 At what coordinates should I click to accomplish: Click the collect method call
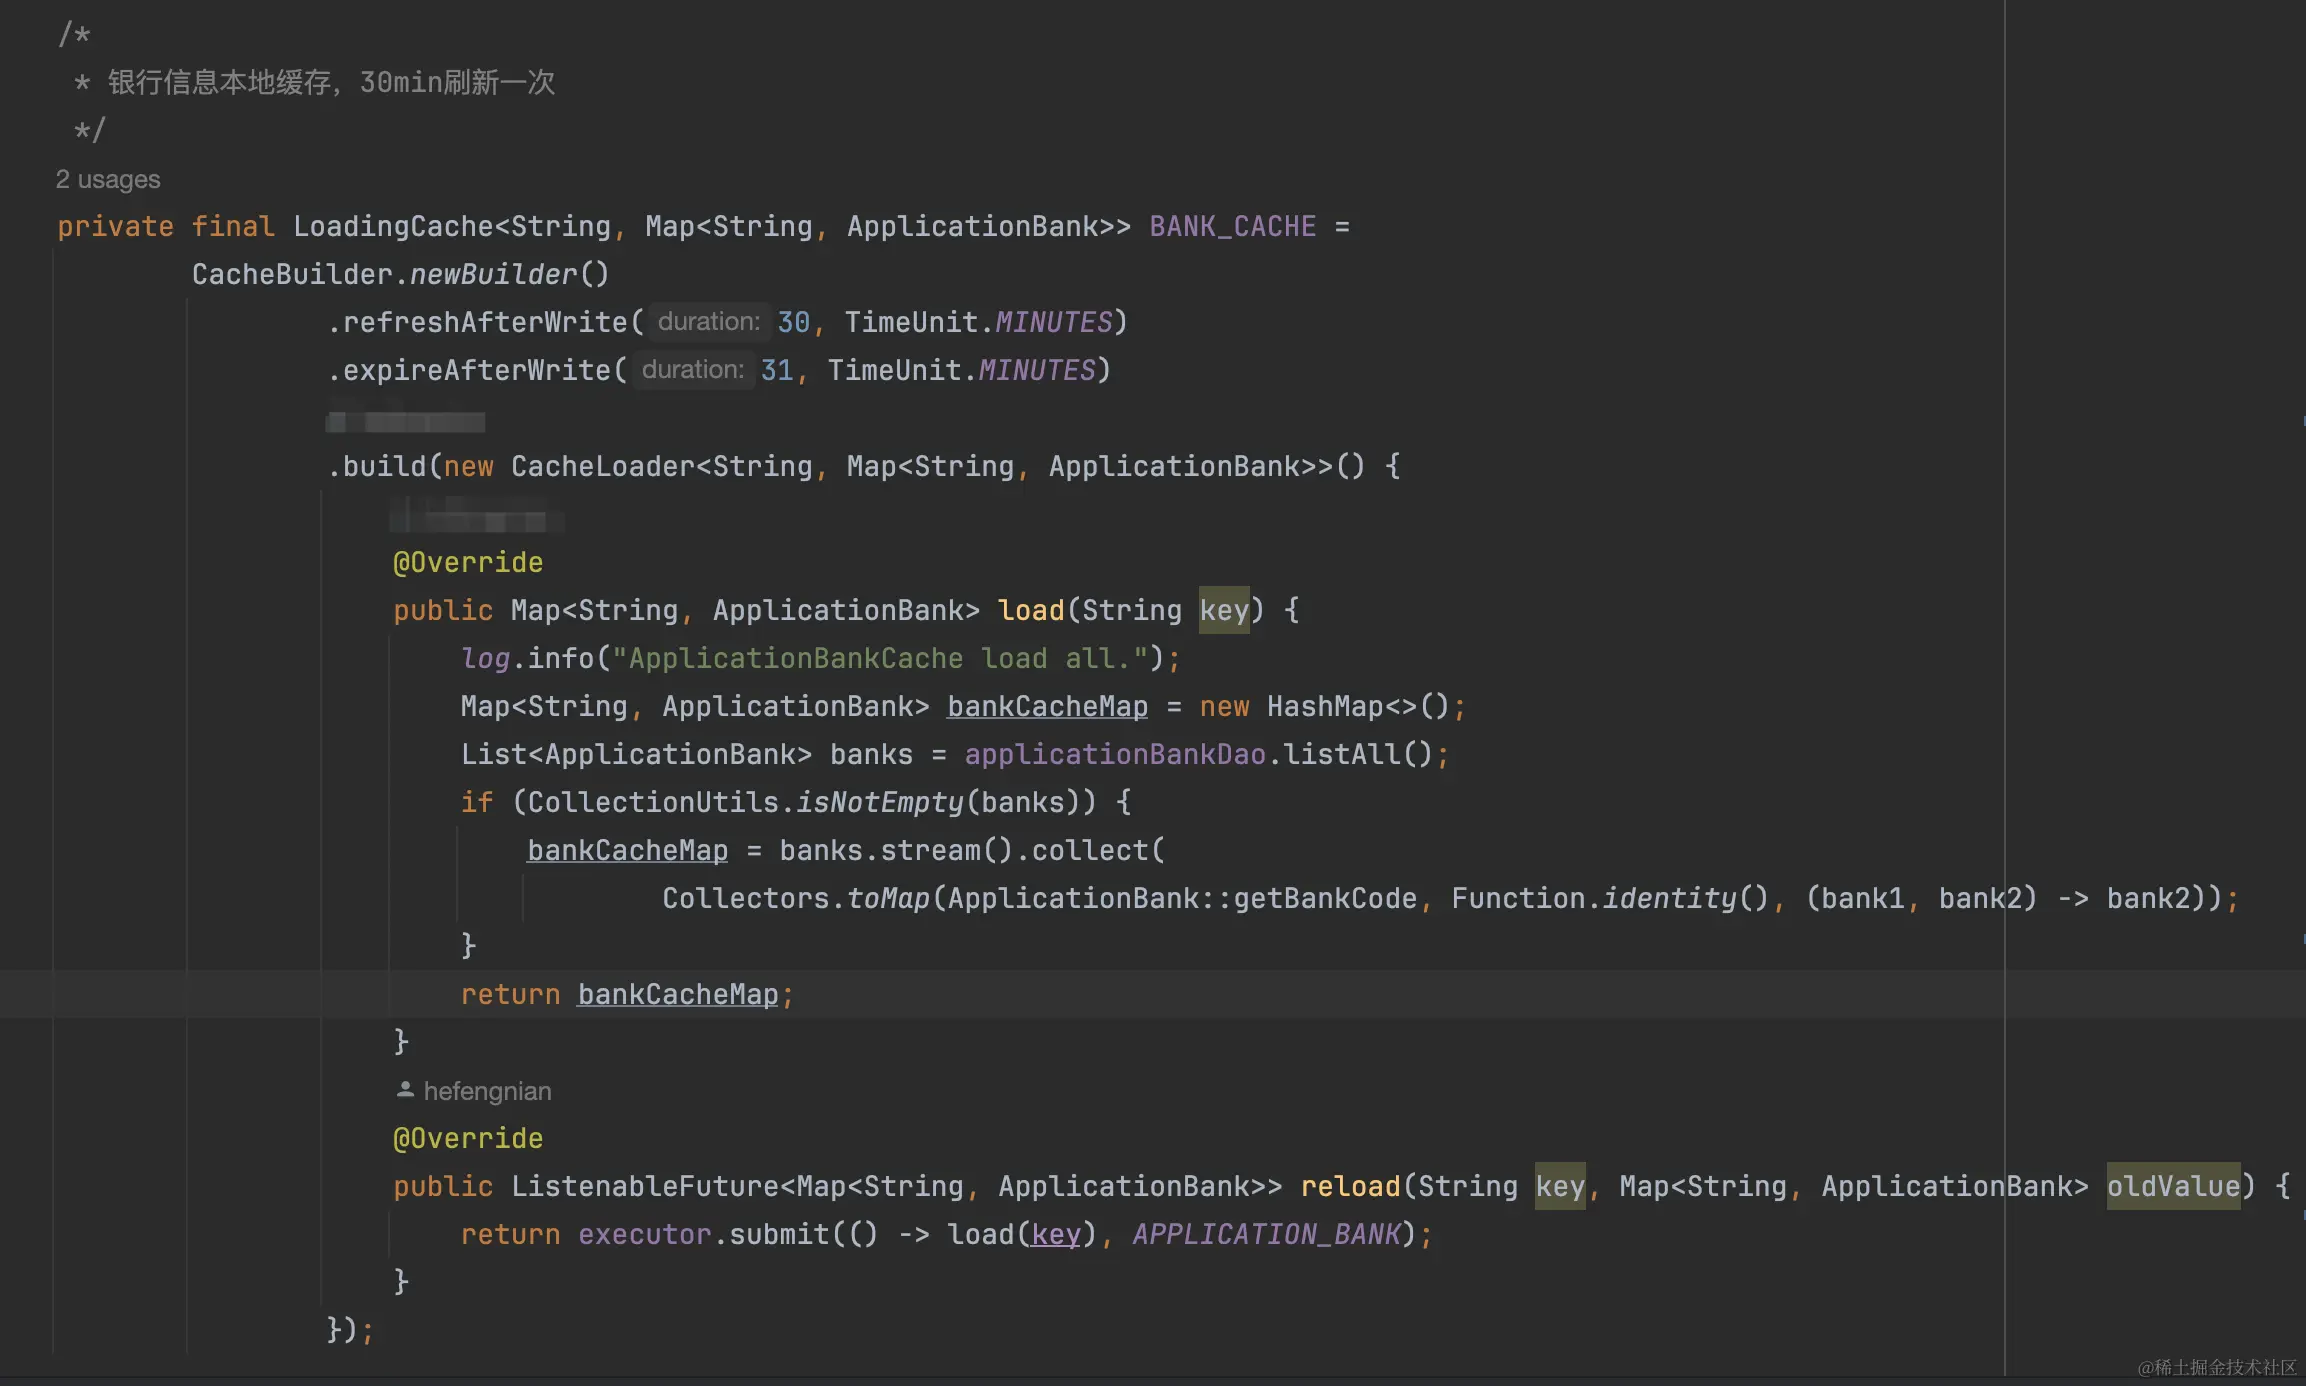[x=1090, y=850]
